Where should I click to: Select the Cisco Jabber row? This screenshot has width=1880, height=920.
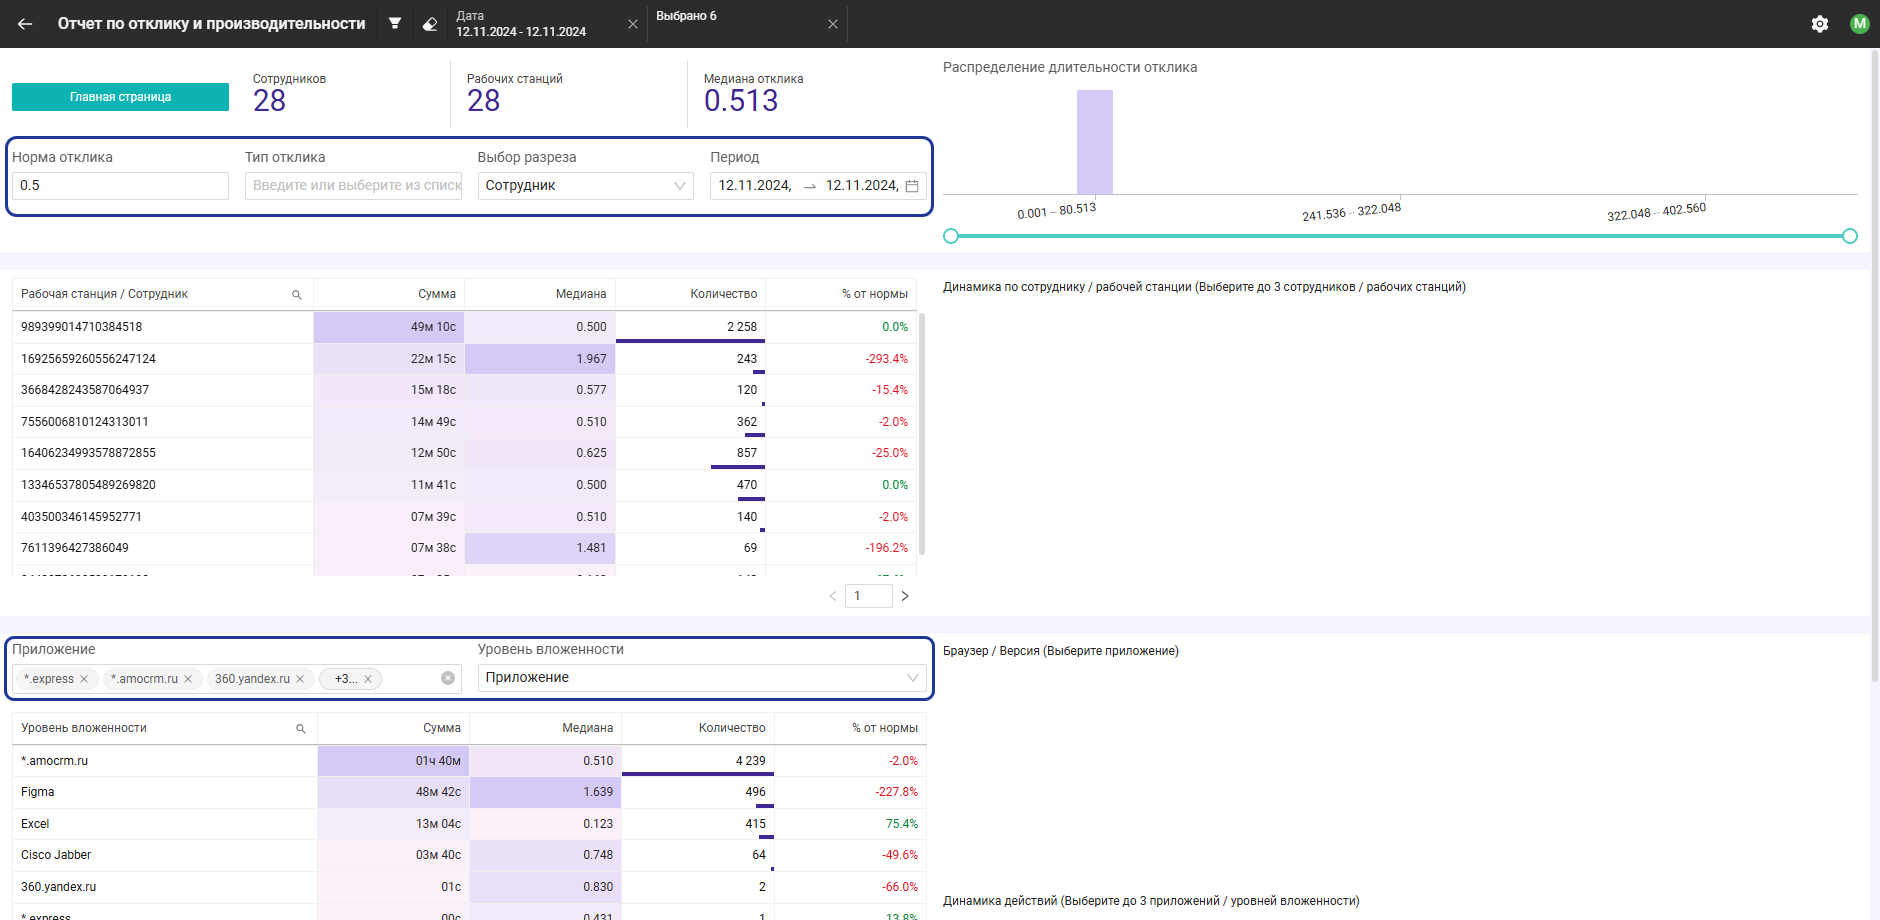coord(469,855)
